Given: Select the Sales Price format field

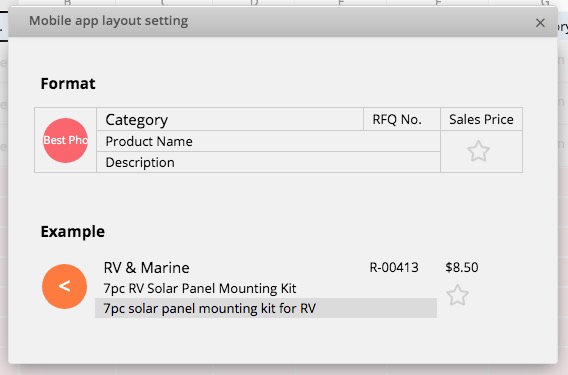Looking at the screenshot, I should coord(481,119).
